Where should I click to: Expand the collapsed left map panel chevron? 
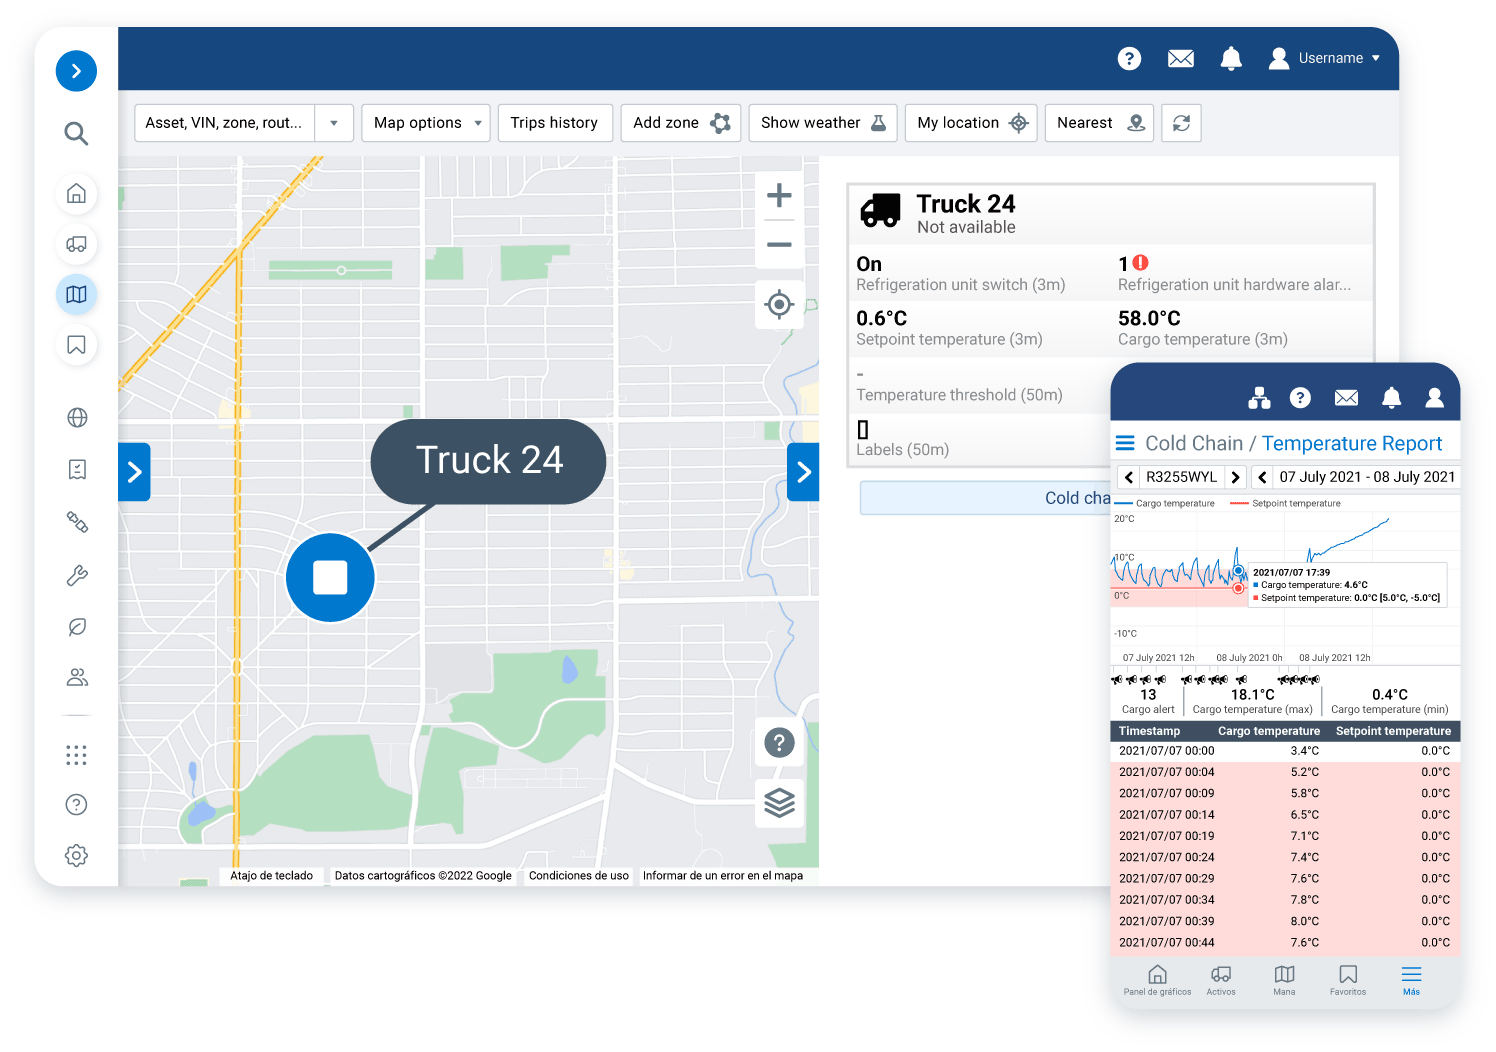click(135, 472)
